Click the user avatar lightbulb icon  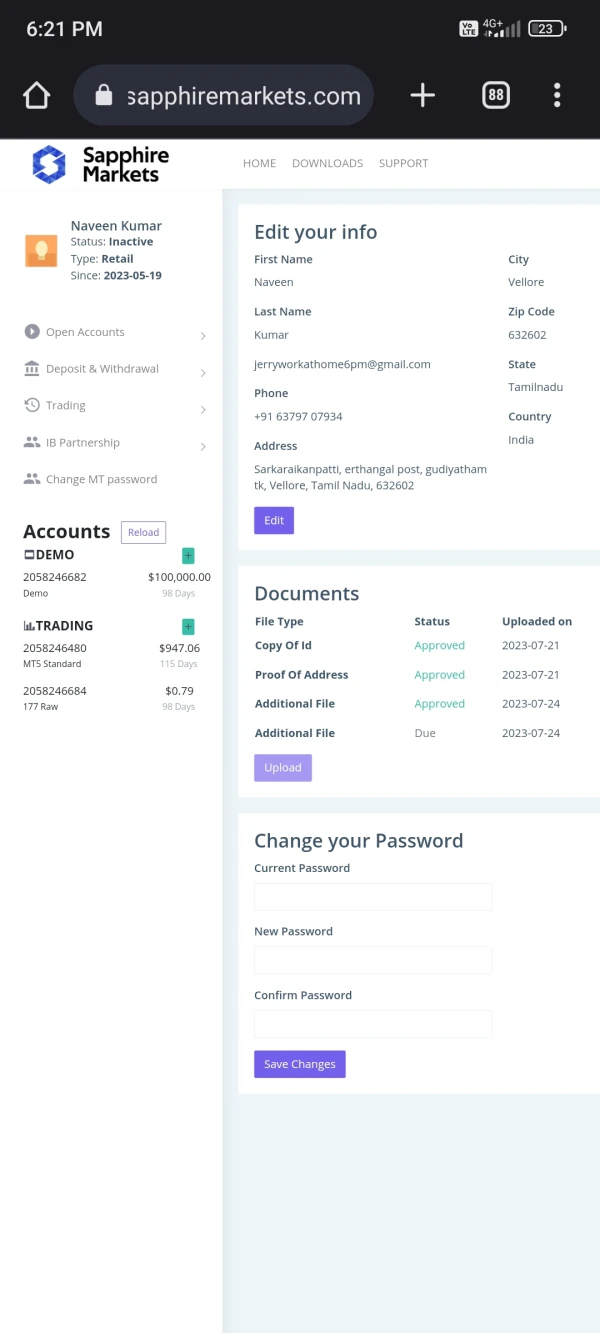click(41, 250)
